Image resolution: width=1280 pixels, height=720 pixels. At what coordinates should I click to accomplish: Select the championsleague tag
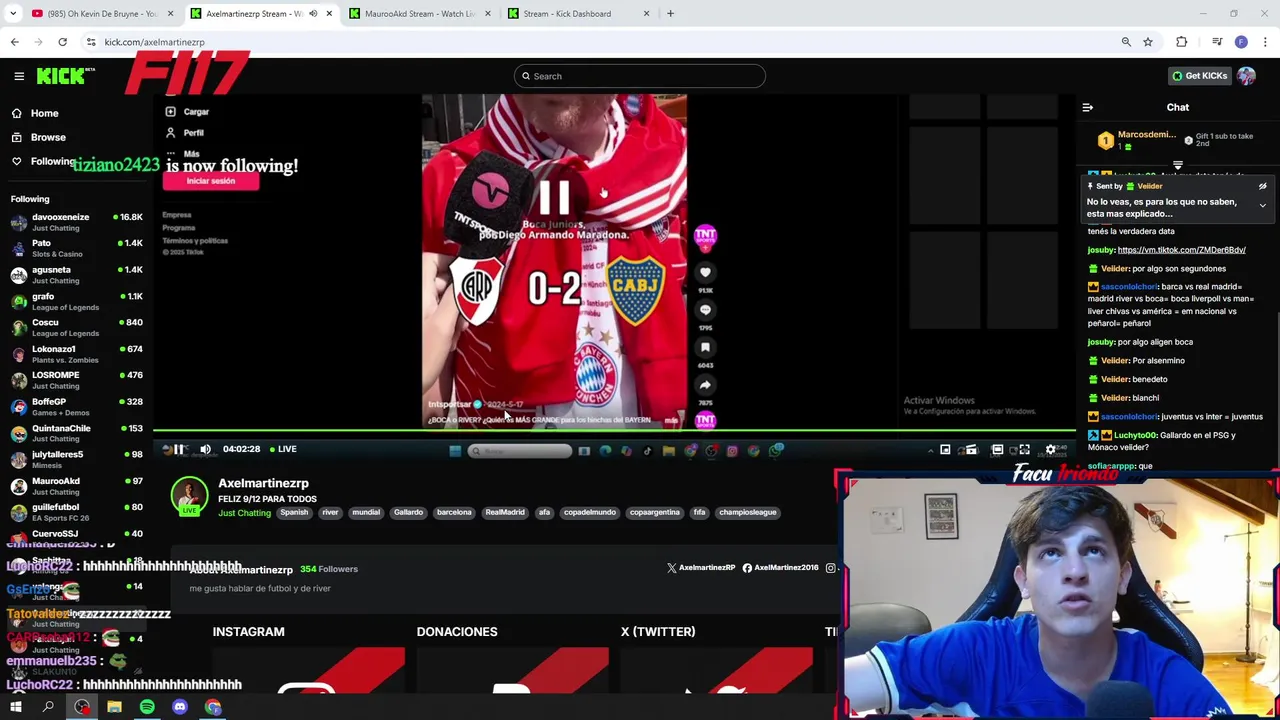(x=747, y=512)
